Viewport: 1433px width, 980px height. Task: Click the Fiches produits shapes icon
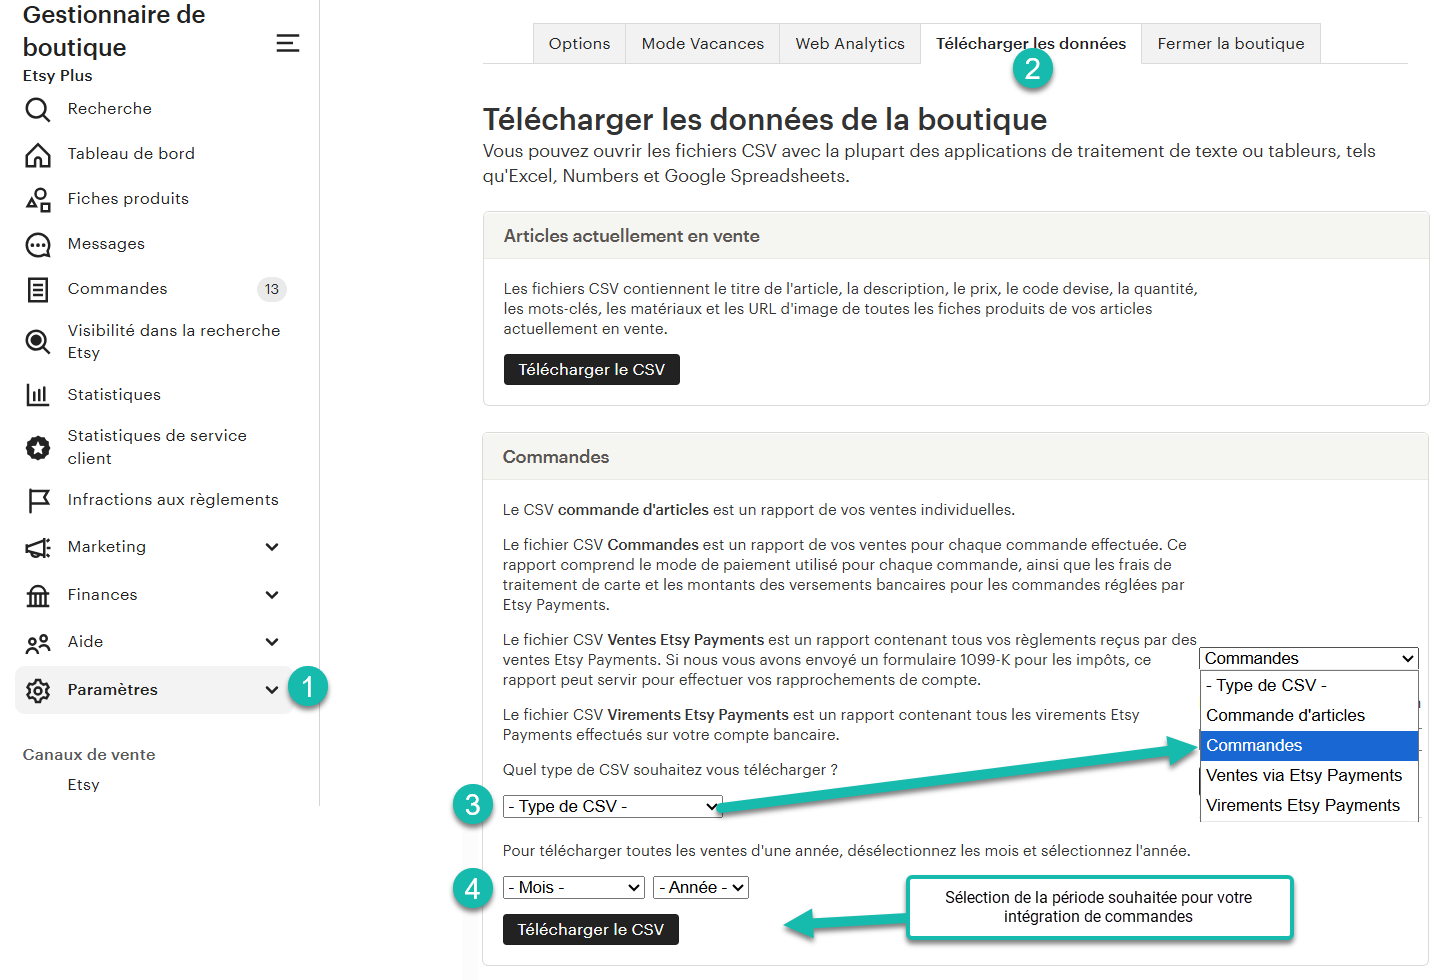(38, 199)
